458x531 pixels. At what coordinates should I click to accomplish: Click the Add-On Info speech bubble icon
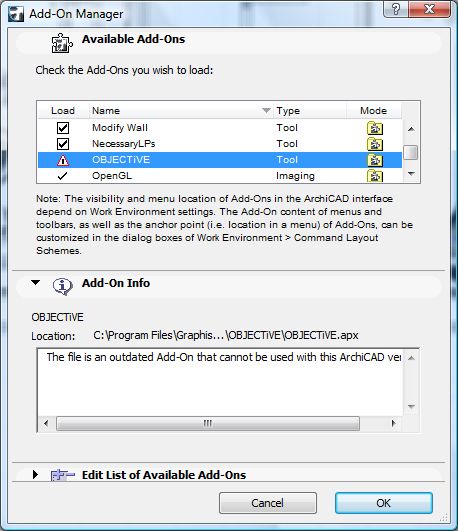[62, 286]
